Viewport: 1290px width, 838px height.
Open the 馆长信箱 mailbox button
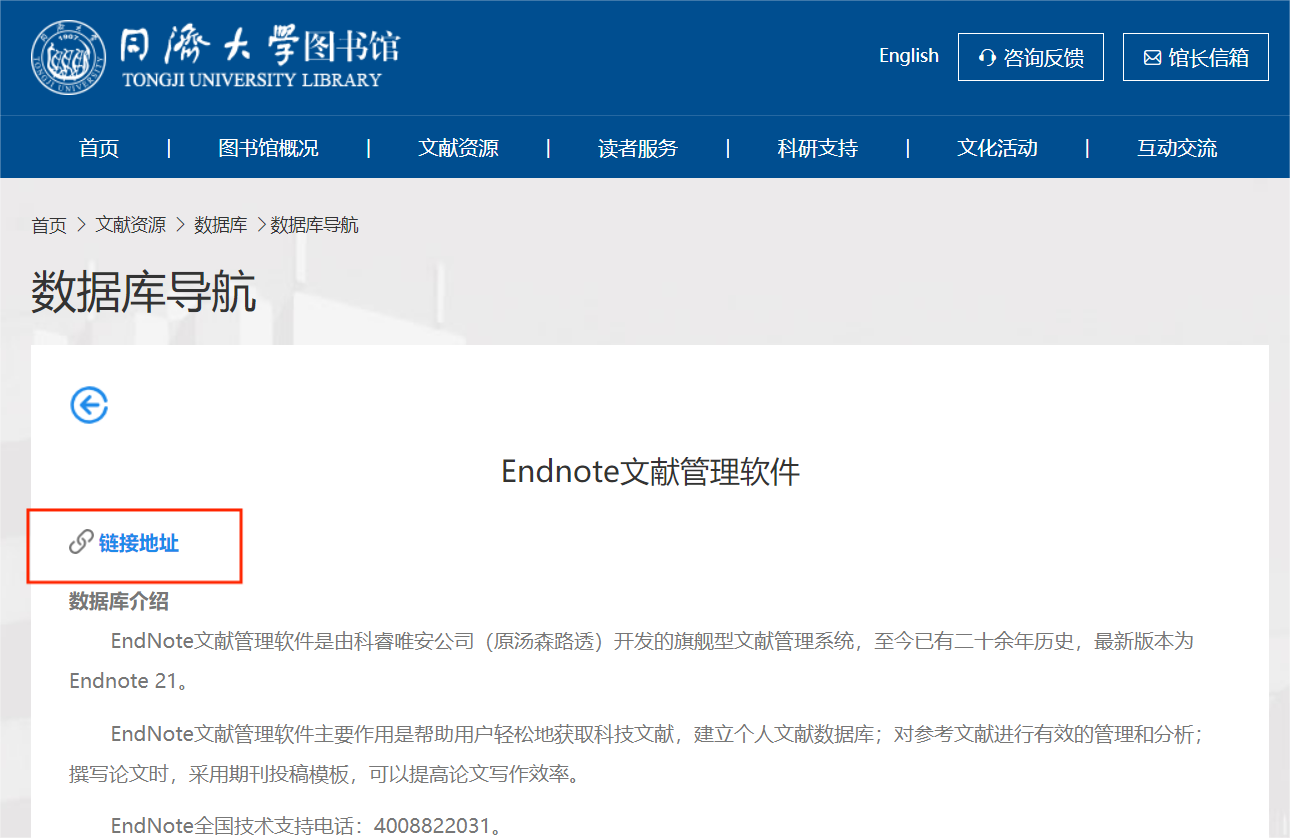point(1196,57)
